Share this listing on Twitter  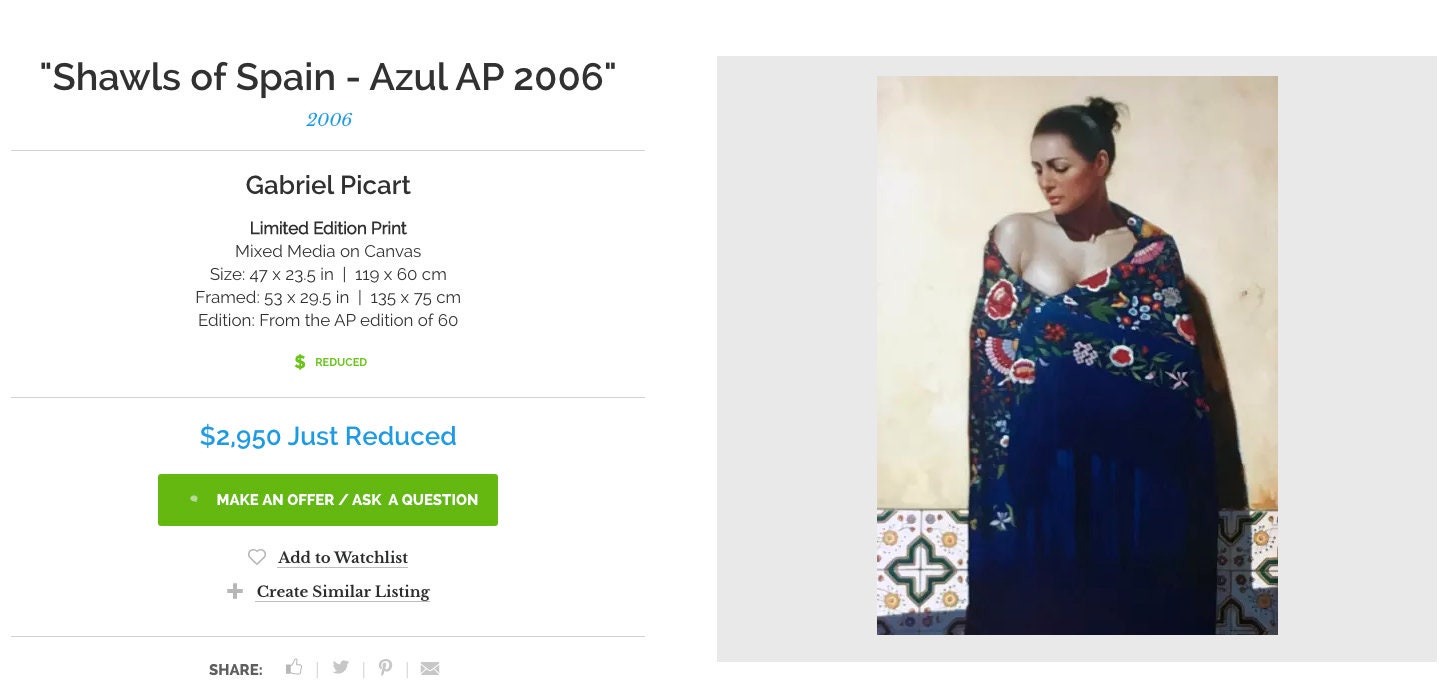tap(340, 667)
